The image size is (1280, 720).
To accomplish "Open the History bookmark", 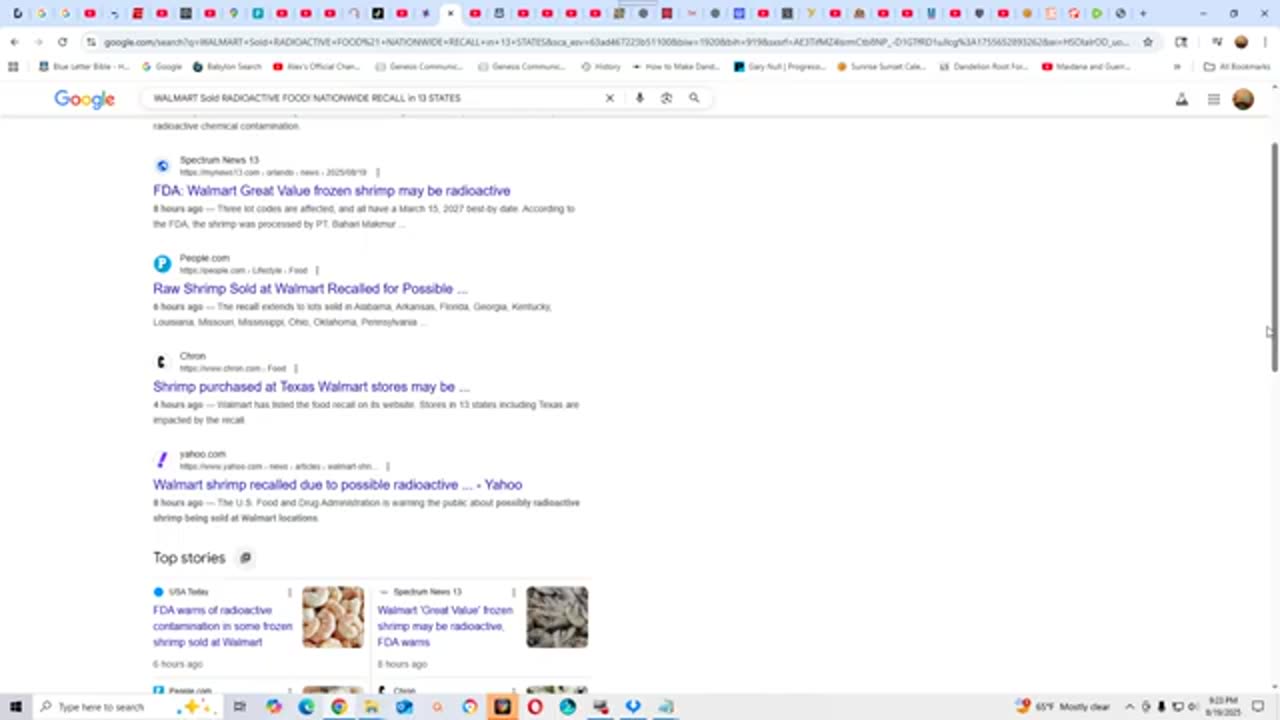I will tap(601, 67).
